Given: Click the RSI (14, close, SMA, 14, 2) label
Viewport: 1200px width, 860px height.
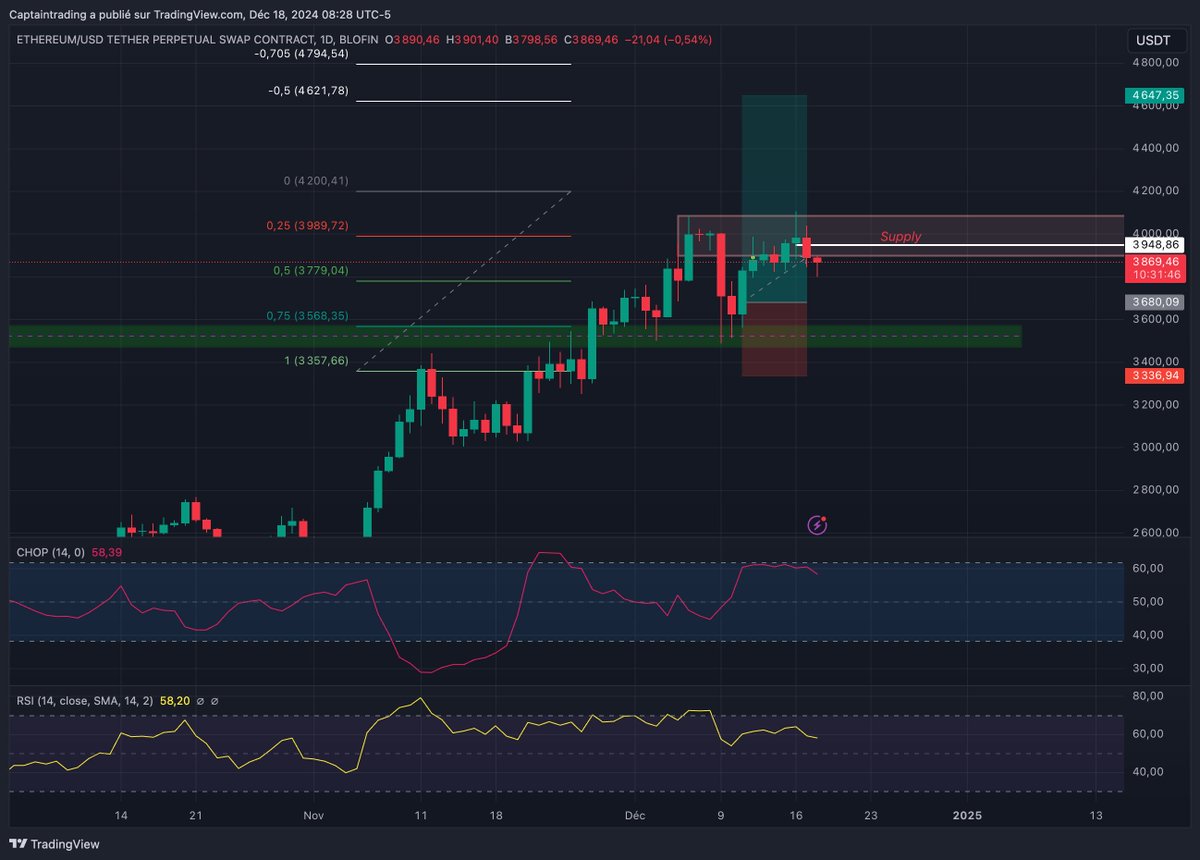Looking at the screenshot, I should (85, 702).
